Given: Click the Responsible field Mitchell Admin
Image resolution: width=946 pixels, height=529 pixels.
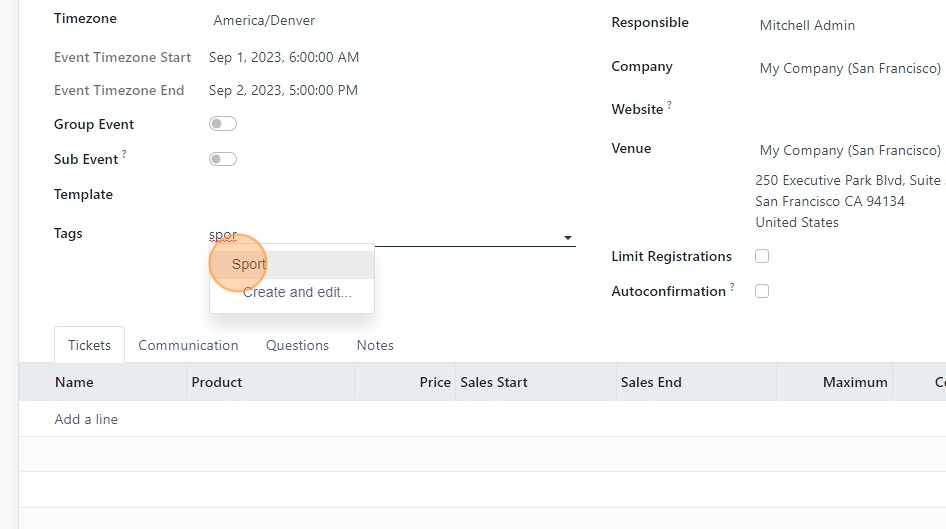Looking at the screenshot, I should [x=807, y=25].
